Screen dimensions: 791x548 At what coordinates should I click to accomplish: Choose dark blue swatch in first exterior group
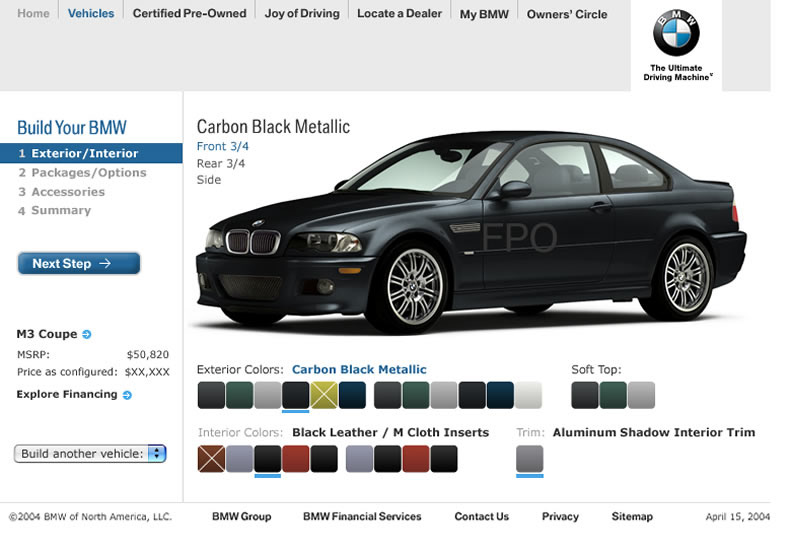pos(352,395)
